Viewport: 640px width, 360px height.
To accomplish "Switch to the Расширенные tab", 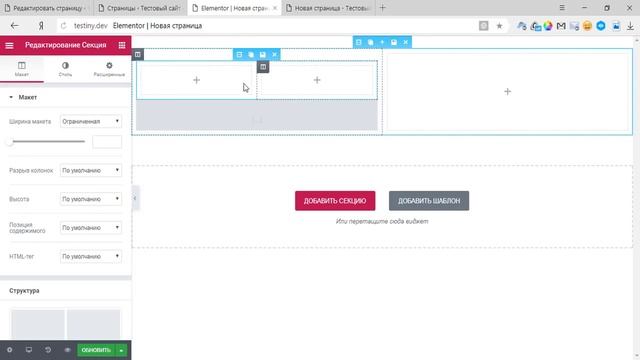I will pos(109,69).
